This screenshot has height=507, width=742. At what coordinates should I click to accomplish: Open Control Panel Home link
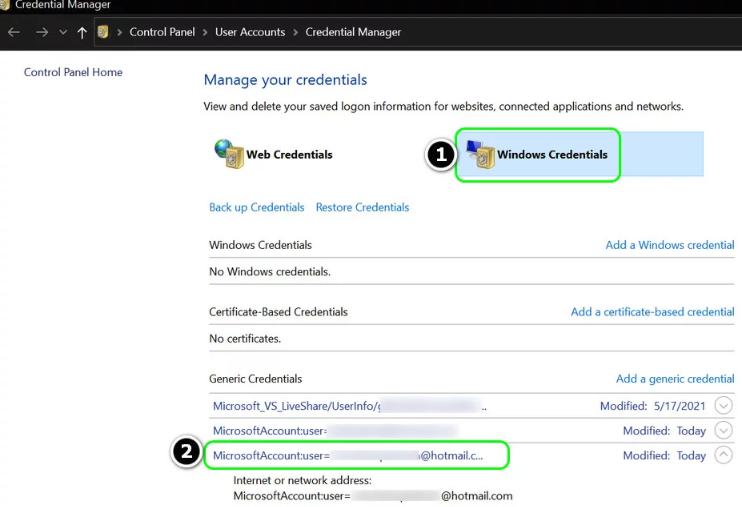pos(73,72)
